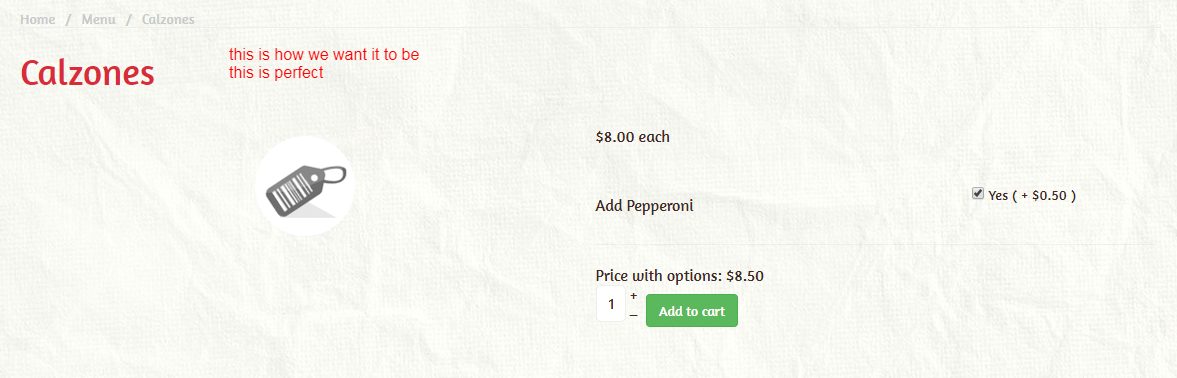
Task: Click the '$8.00 each' price text
Action: coord(632,137)
